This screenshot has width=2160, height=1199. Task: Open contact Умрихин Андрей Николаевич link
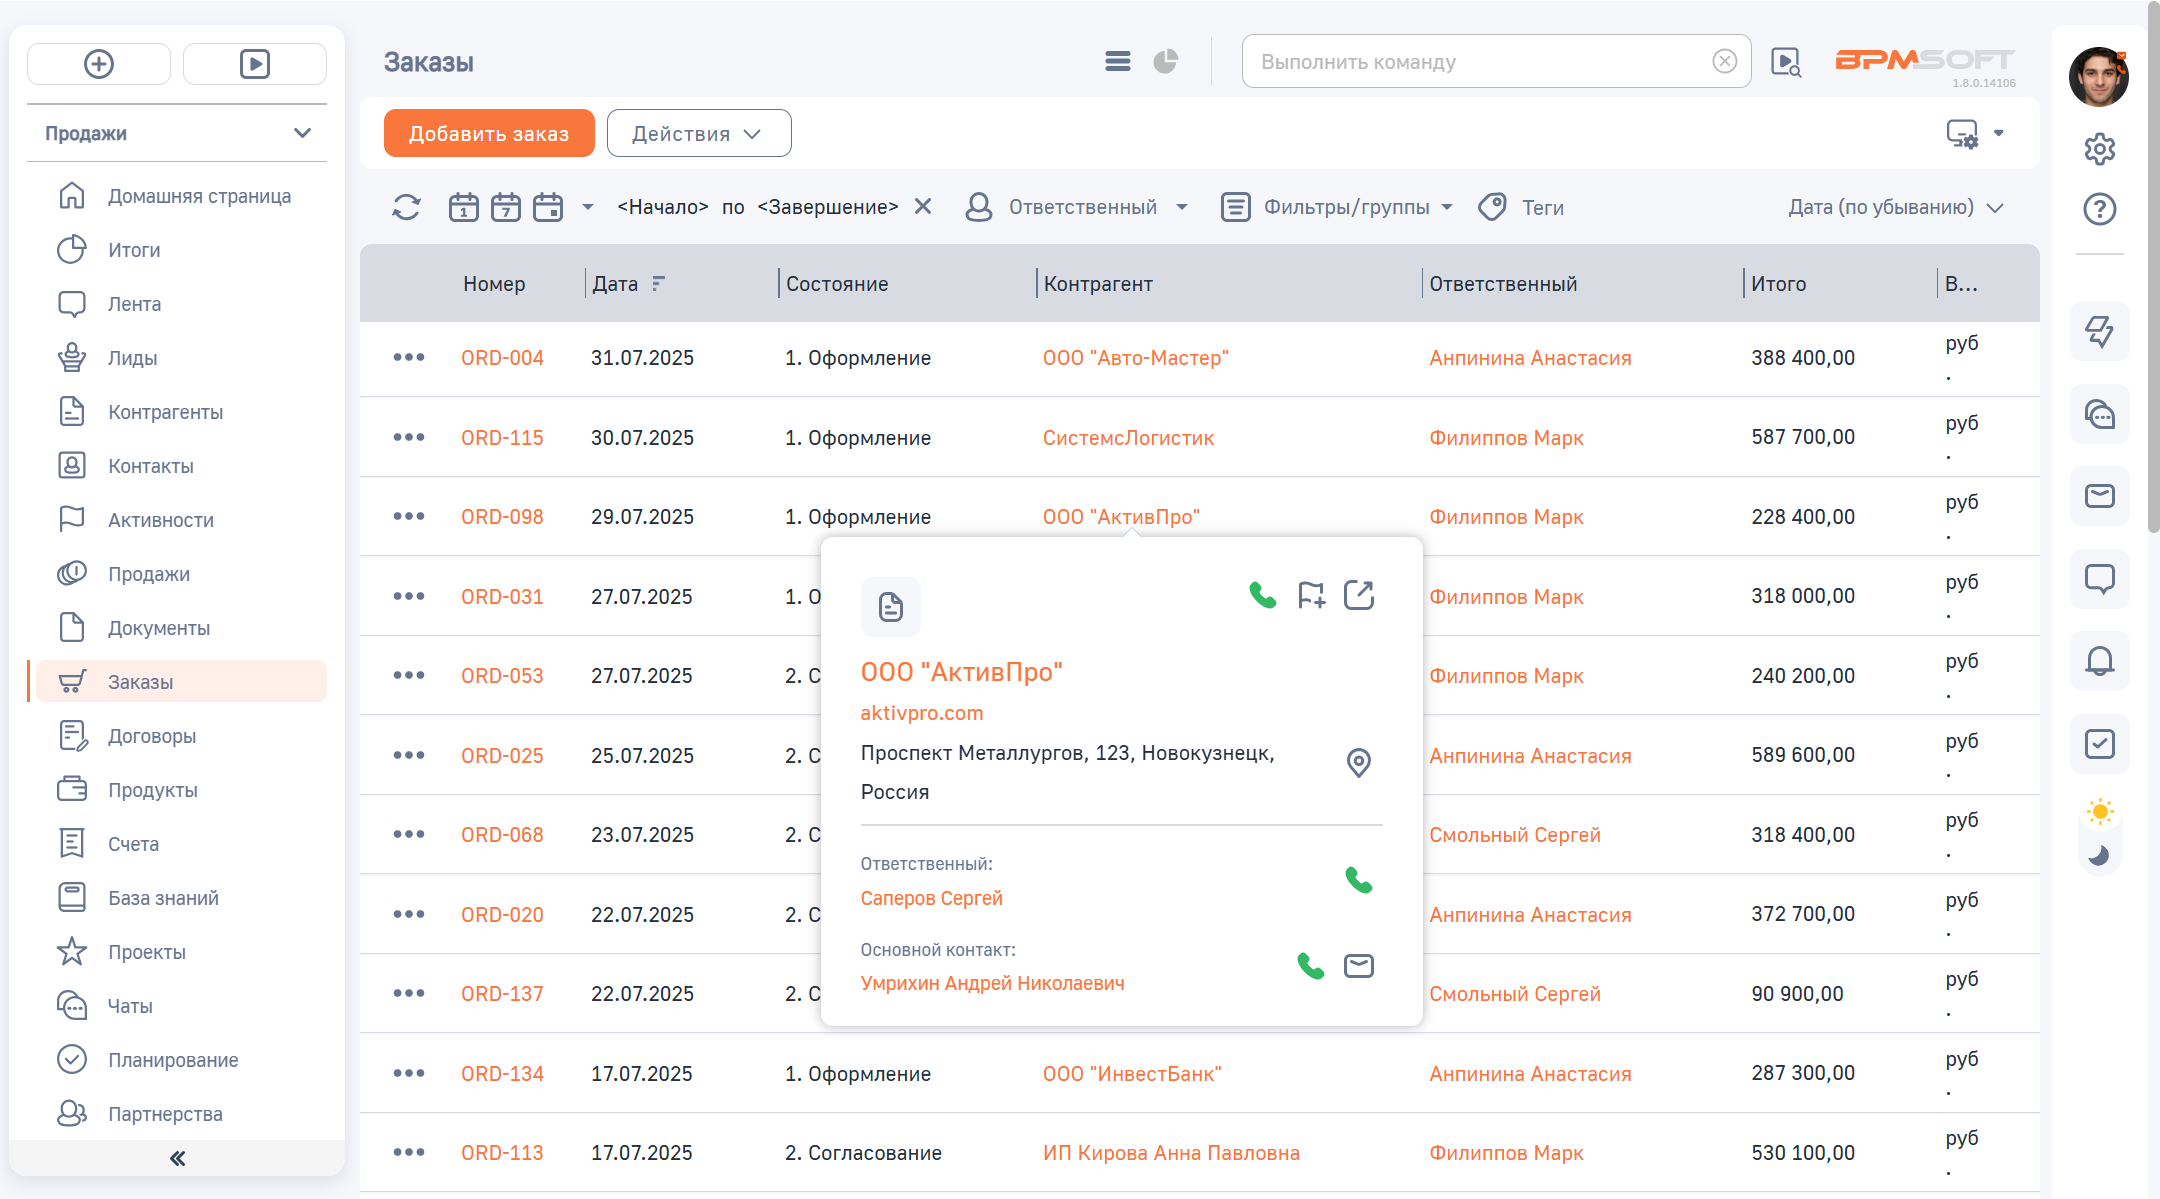(x=992, y=983)
